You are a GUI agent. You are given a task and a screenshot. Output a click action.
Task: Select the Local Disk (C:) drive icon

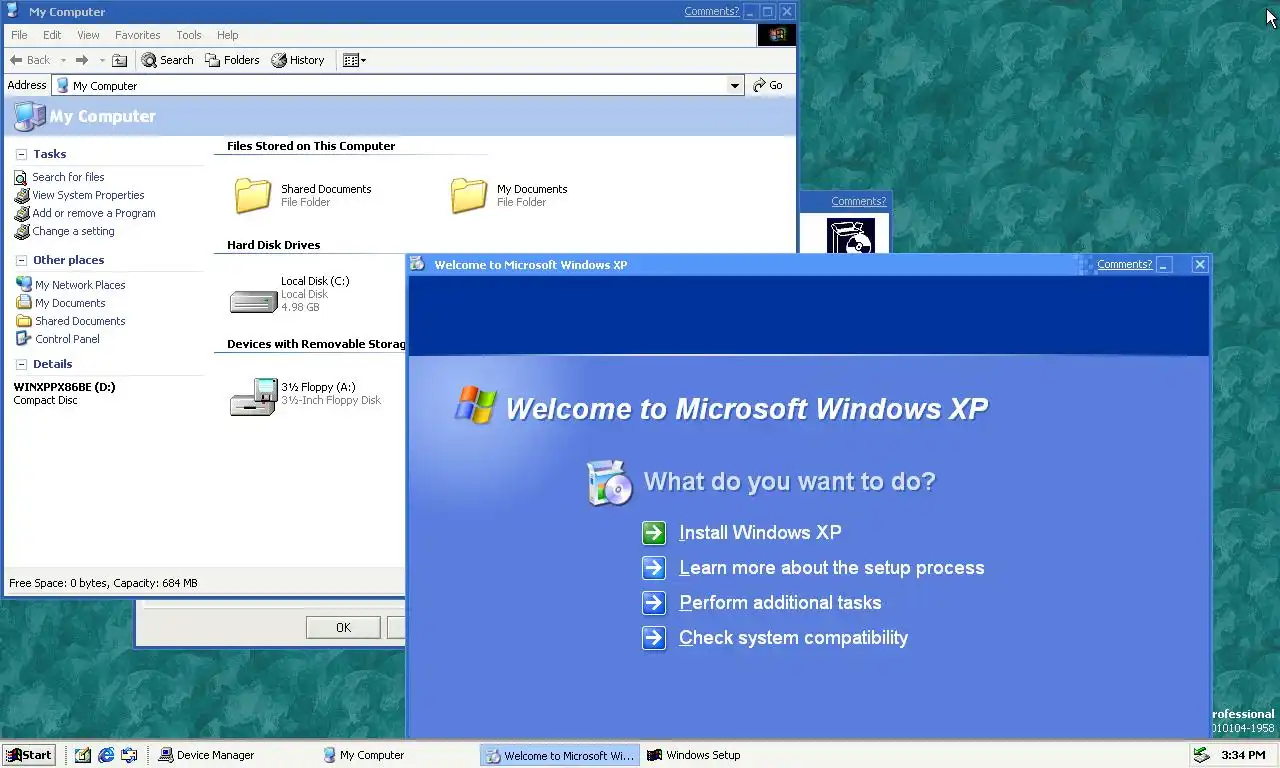[x=253, y=300]
